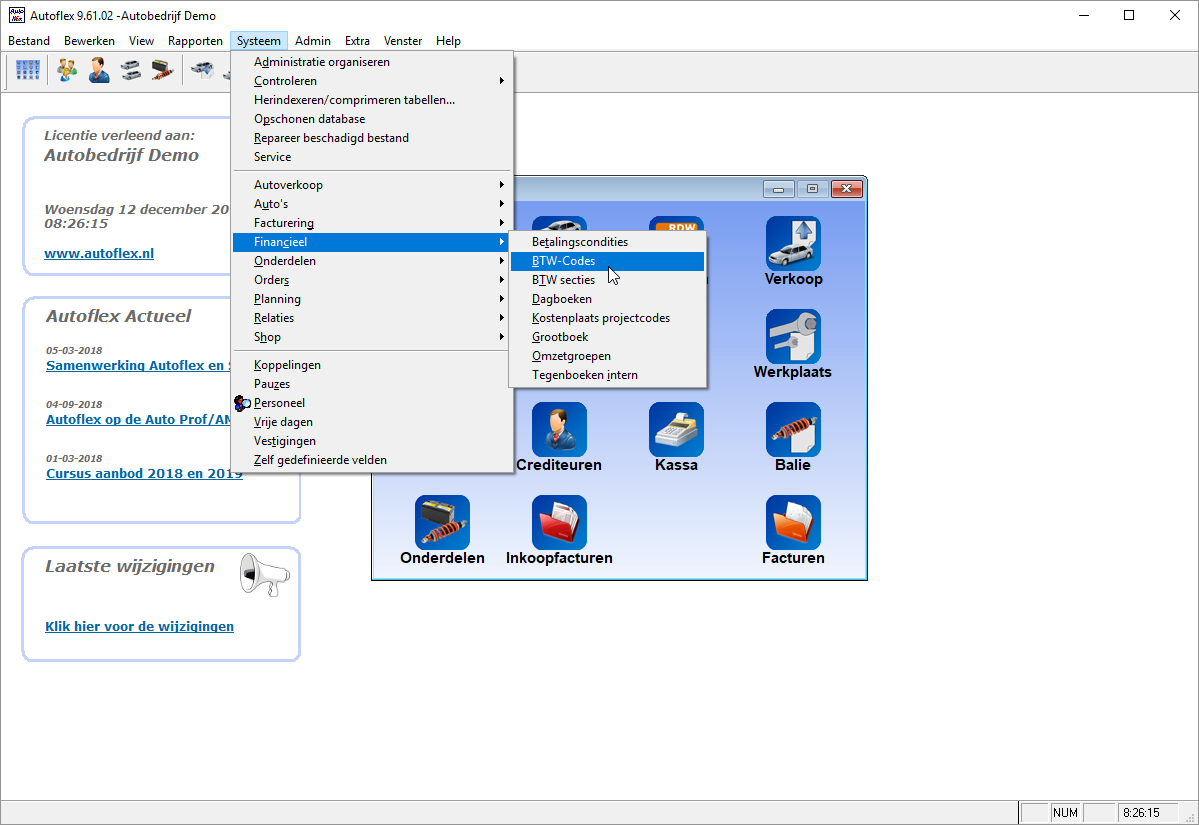This screenshot has width=1199, height=825.
Task: Click the battery and shock absorber toolbar icon
Action: [x=162, y=71]
